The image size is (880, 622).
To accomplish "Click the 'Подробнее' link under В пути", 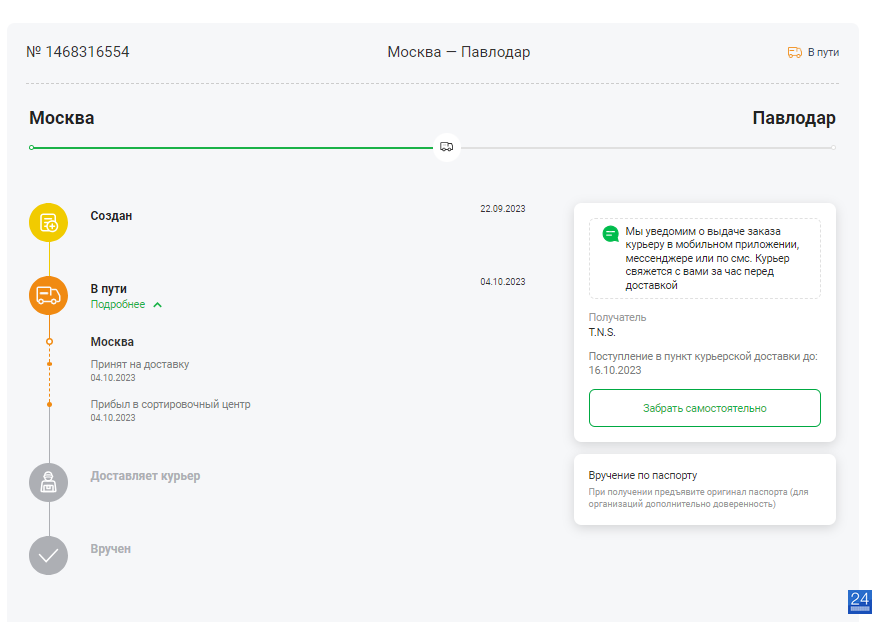I will [x=118, y=304].
